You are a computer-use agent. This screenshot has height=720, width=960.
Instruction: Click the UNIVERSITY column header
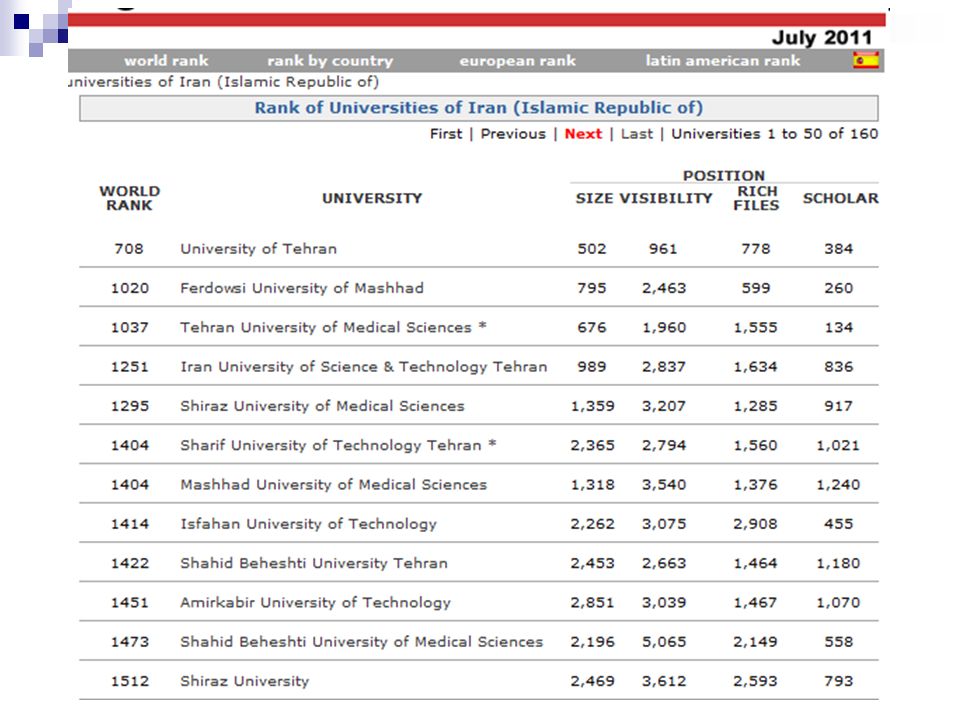pos(372,198)
